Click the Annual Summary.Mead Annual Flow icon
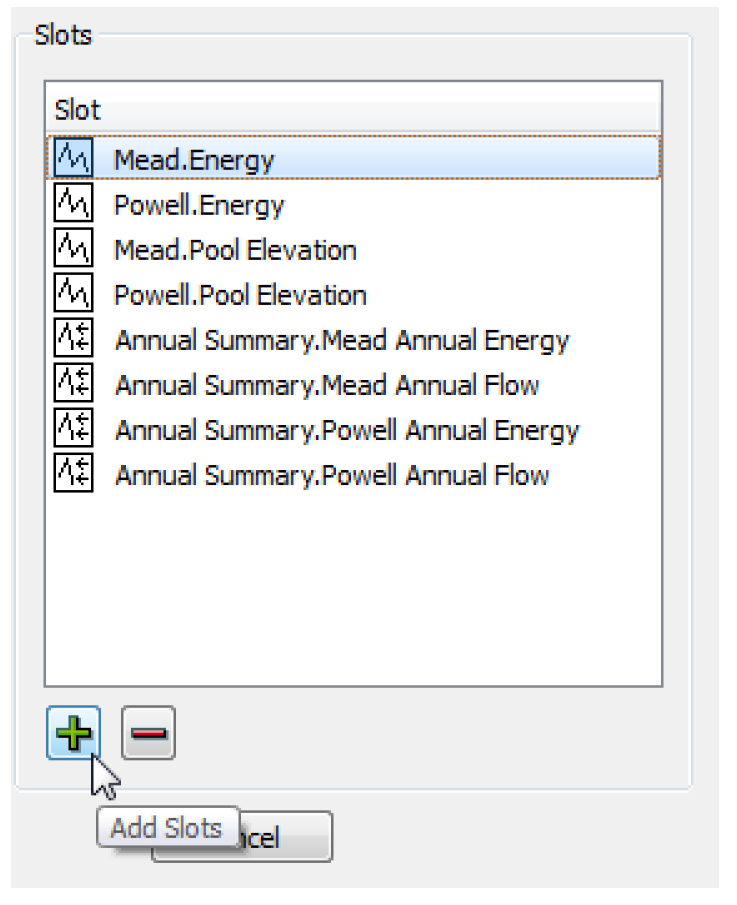Viewport: 737px width, 905px height. coord(73,385)
